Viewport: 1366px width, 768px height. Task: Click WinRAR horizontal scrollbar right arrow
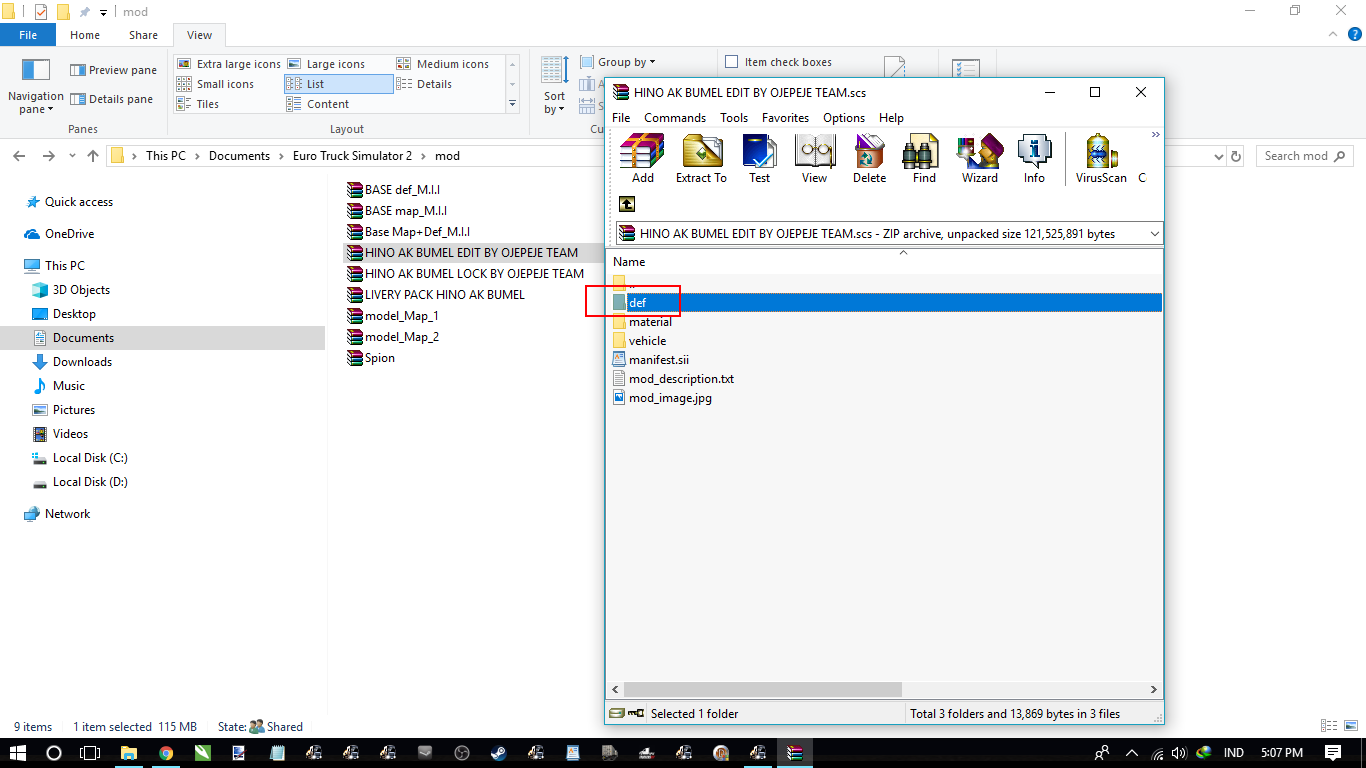coord(1153,689)
